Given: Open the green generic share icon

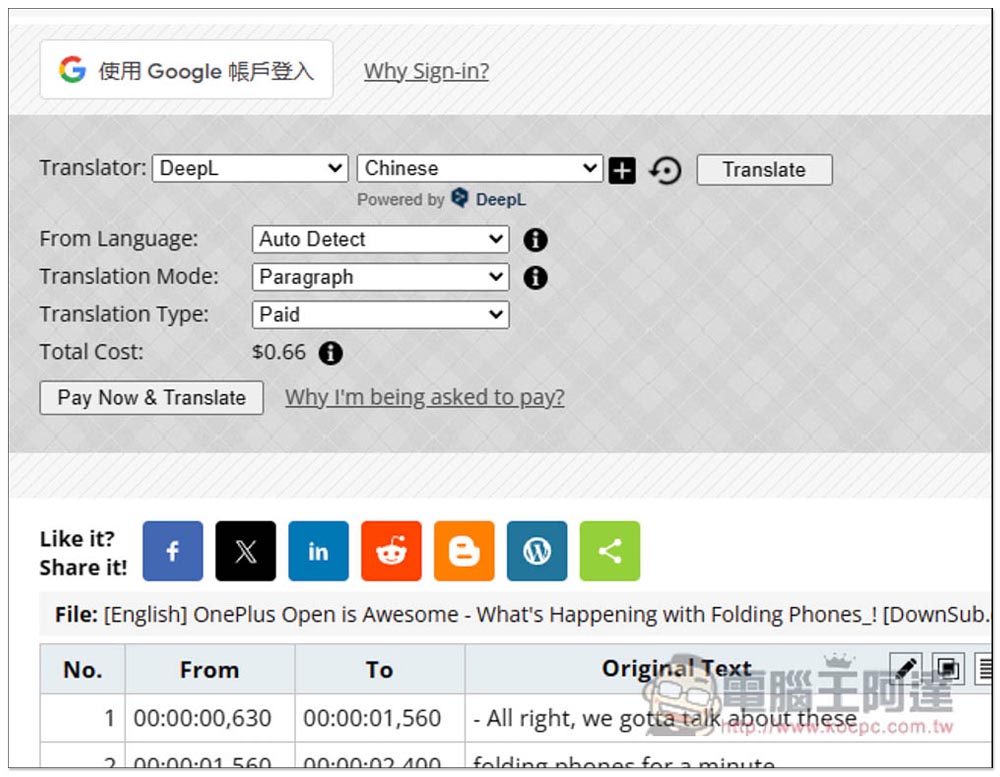Looking at the screenshot, I should pos(610,551).
